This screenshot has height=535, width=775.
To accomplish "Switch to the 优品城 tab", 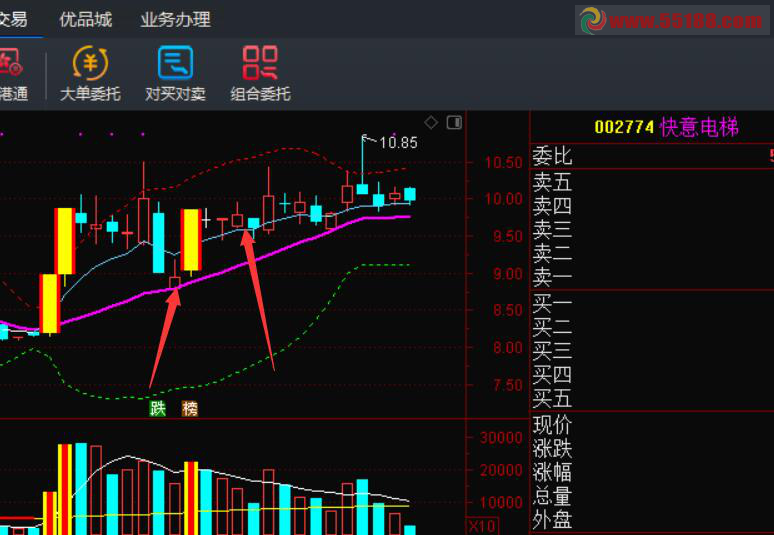I will tap(85, 19).
